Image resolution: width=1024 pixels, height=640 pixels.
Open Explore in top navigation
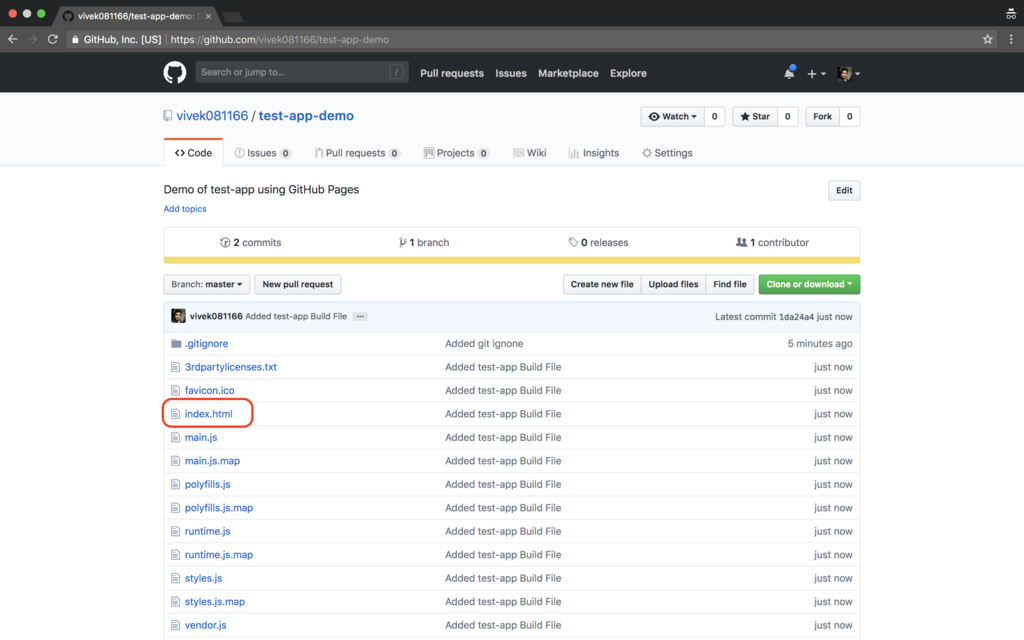point(628,73)
